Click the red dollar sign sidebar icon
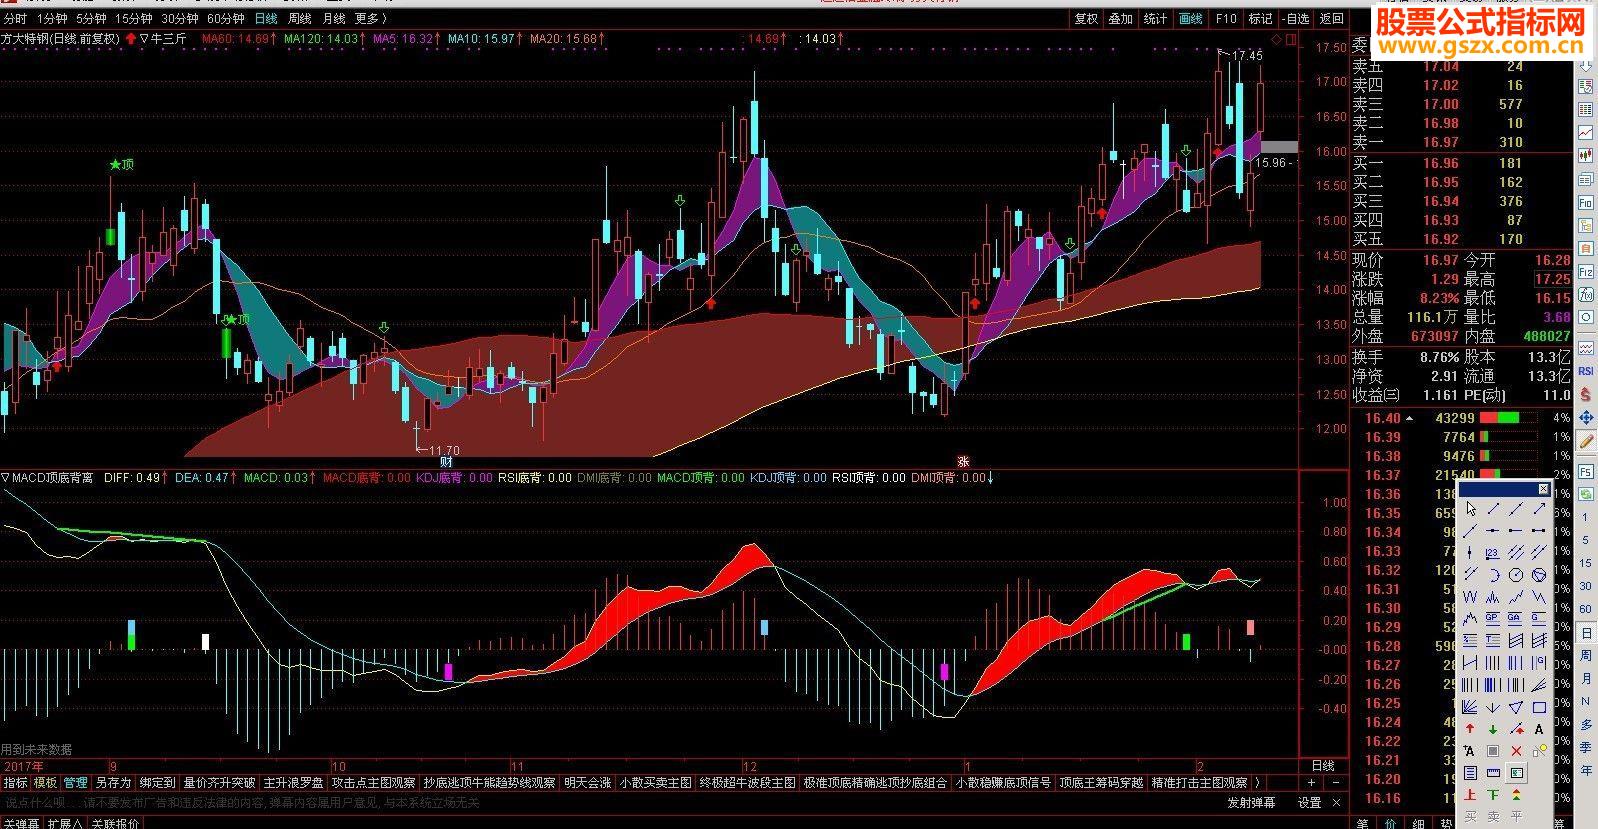Viewport: 1598px width, 829px height. (1586, 393)
